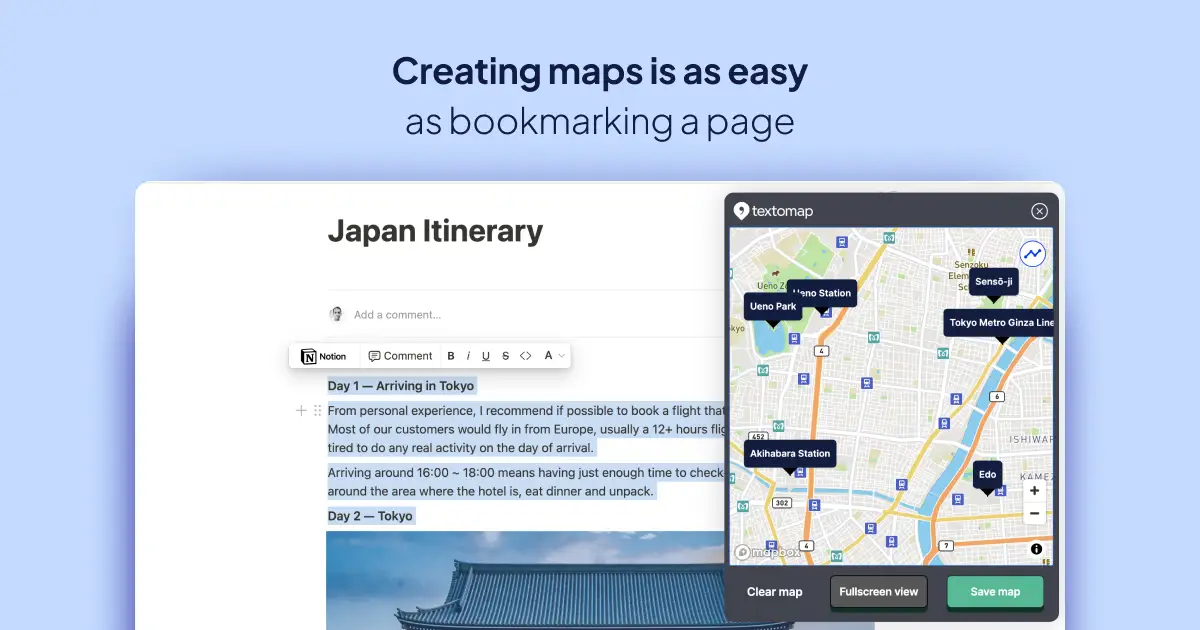The width and height of the screenshot is (1200, 630).
Task: Click Clear map
Action: pos(775,592)
